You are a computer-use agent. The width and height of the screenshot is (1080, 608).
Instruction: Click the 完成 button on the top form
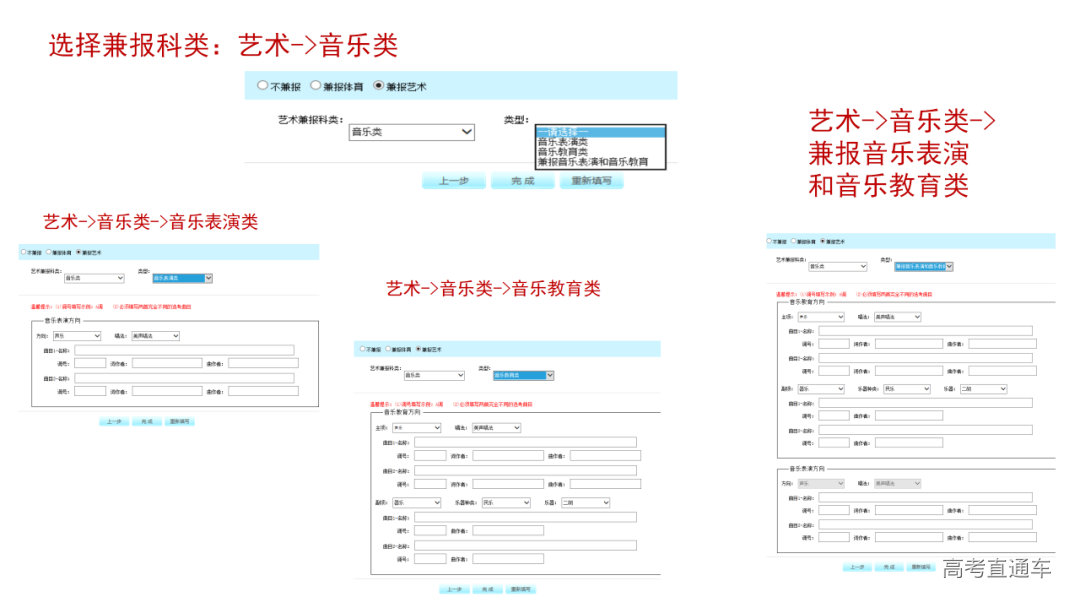click(522, 180)
